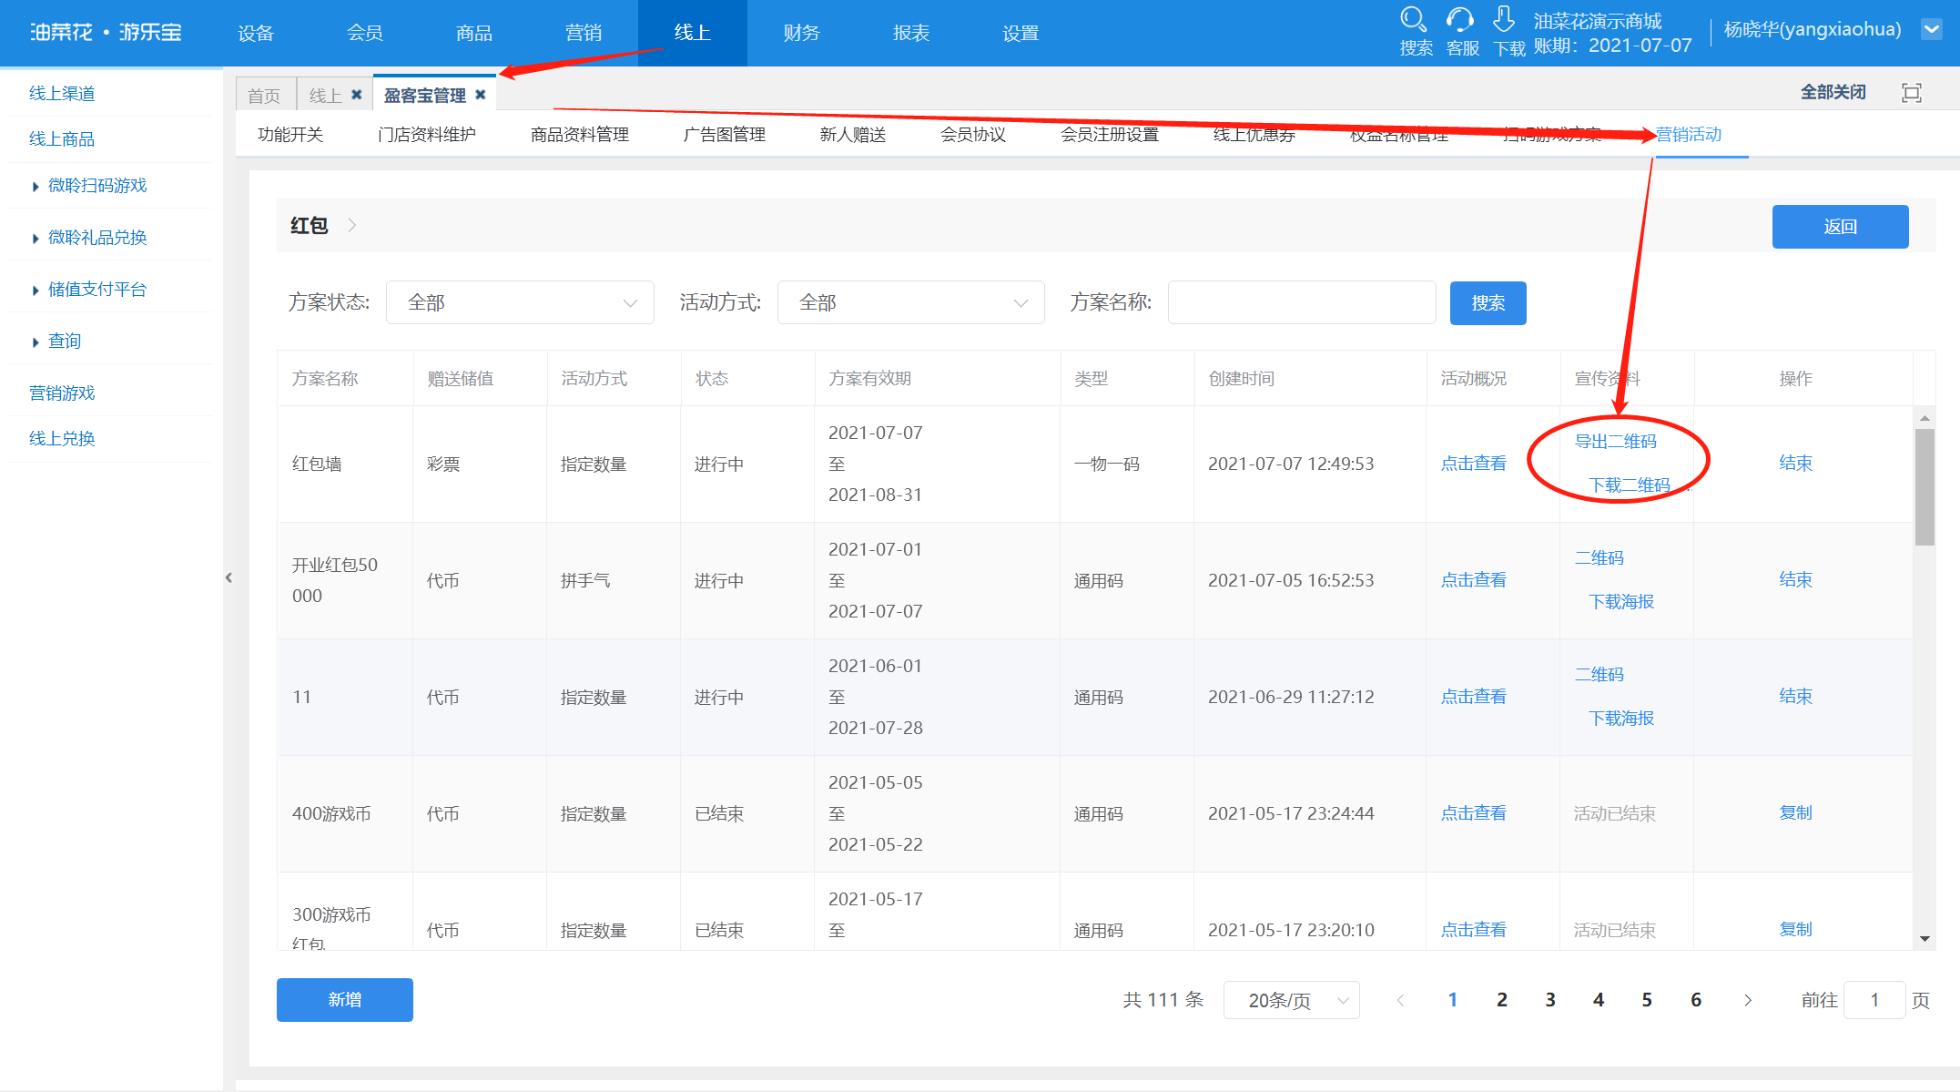End the 红包墙 plan with 结束
This screenshot has width=1960, height=1092.
[1796, 463]
